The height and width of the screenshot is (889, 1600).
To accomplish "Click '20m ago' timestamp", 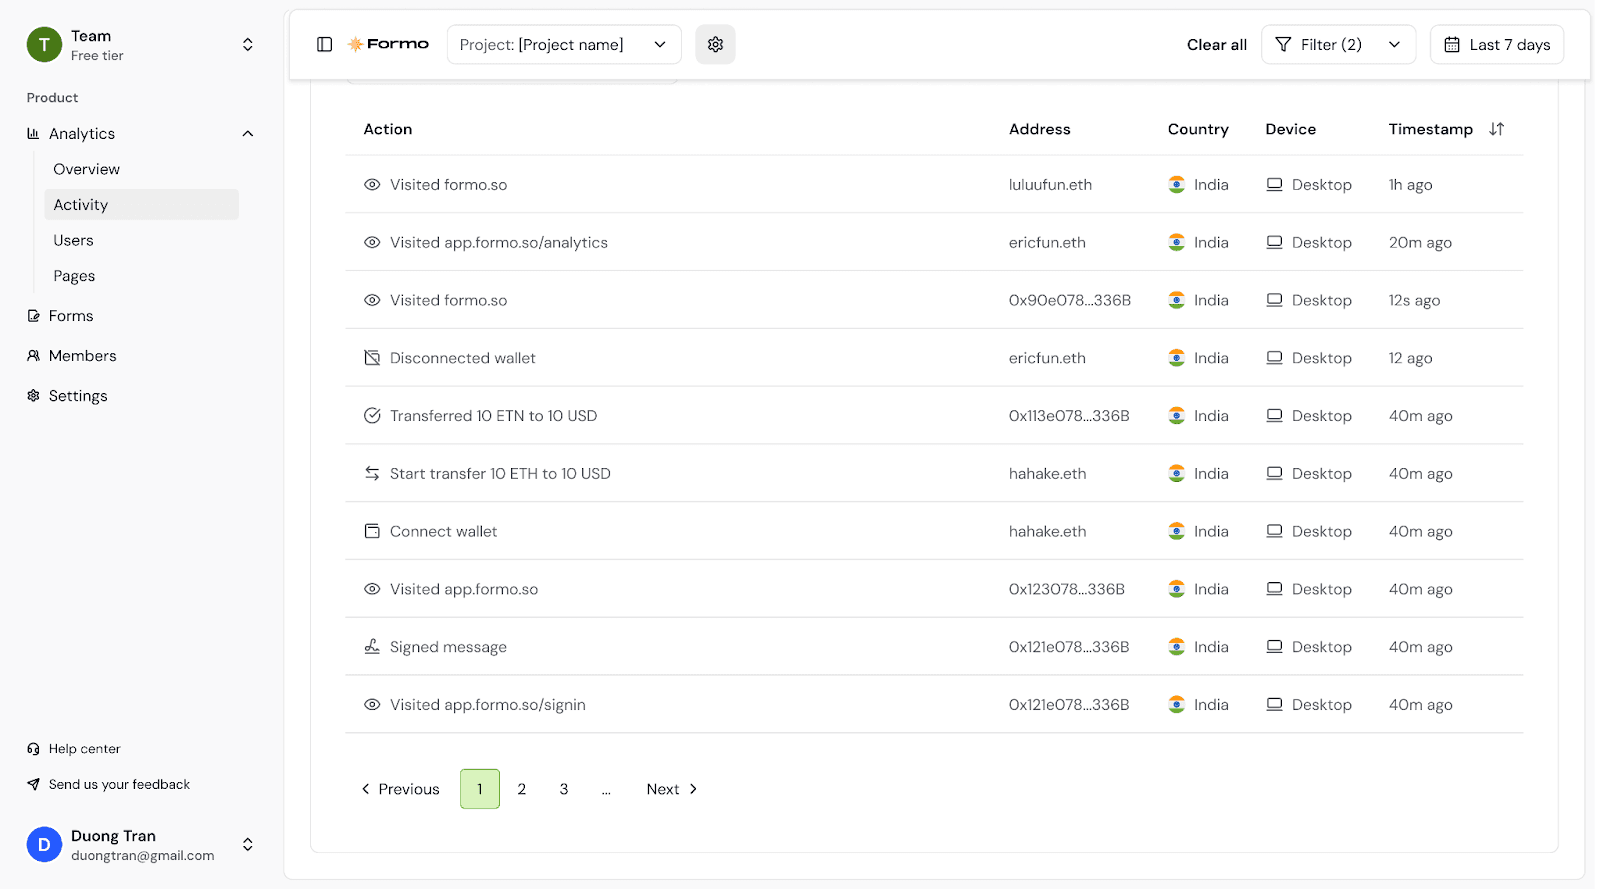I will click(x=1420, y=242).
